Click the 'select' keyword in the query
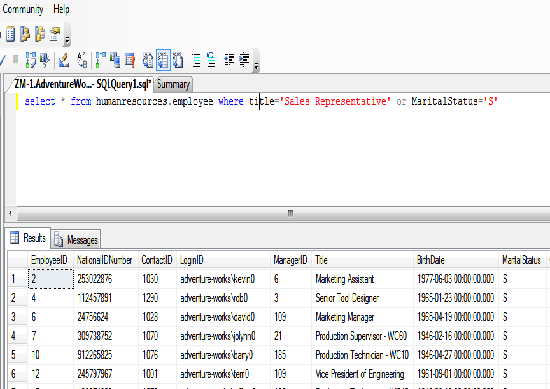Screen dimensions: 550x389 40,101
